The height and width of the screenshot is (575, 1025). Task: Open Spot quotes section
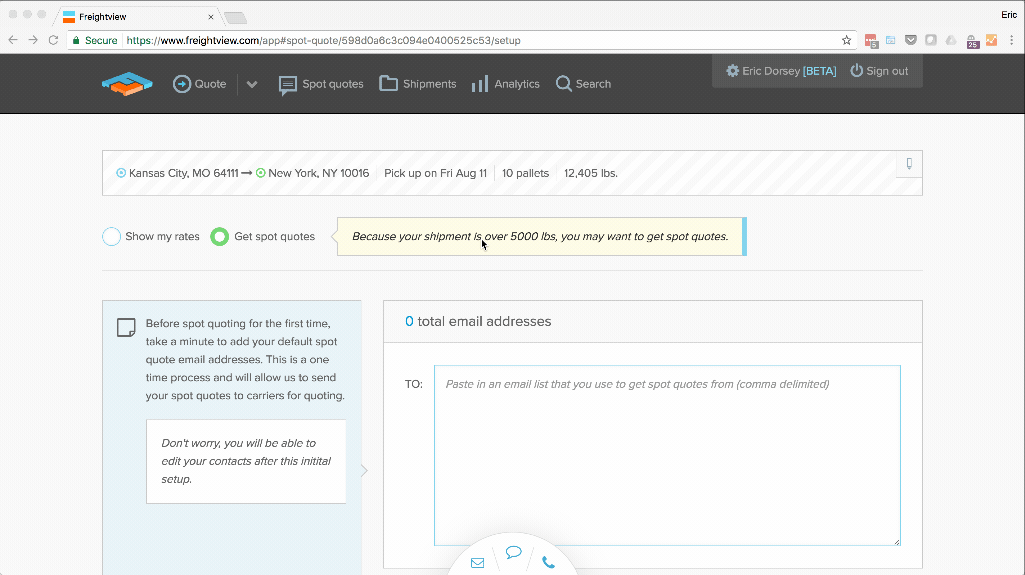click(321, 84)
